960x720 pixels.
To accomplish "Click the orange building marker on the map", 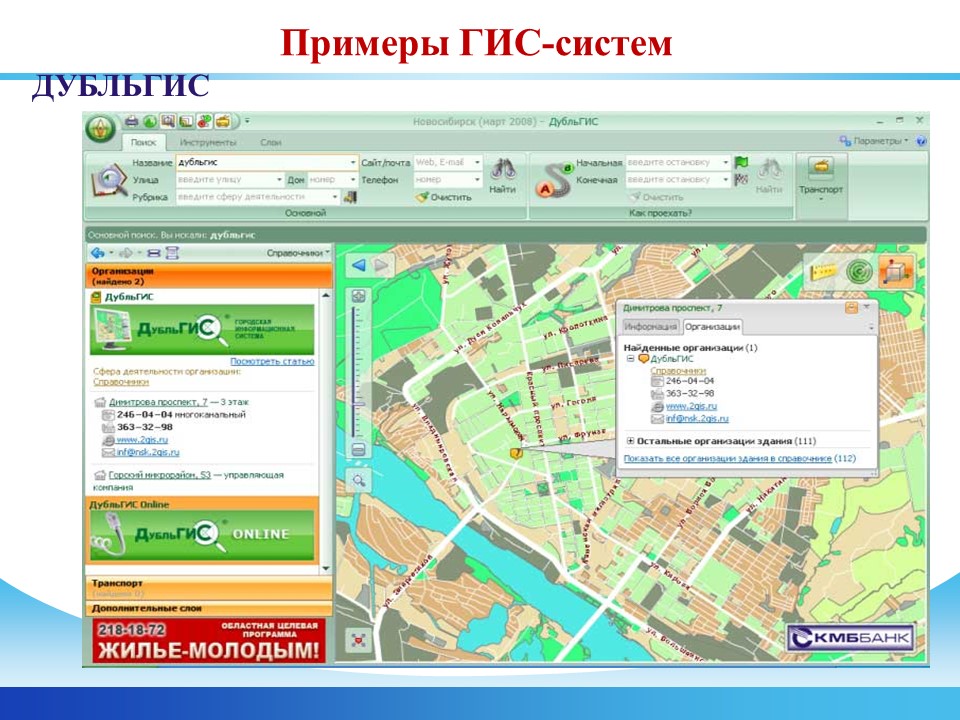I will coord(516,453).
